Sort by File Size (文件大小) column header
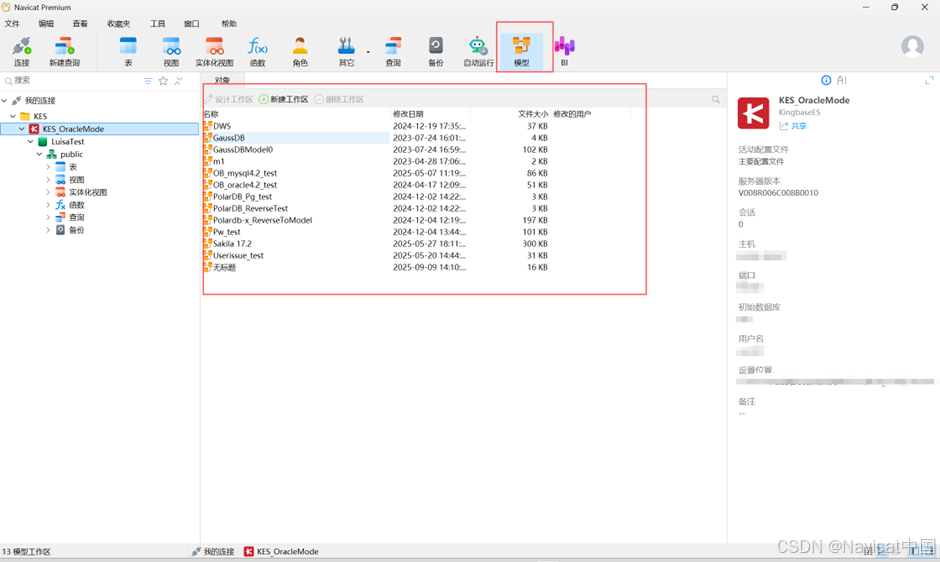The image size is (940, 562). coord(510,114)
